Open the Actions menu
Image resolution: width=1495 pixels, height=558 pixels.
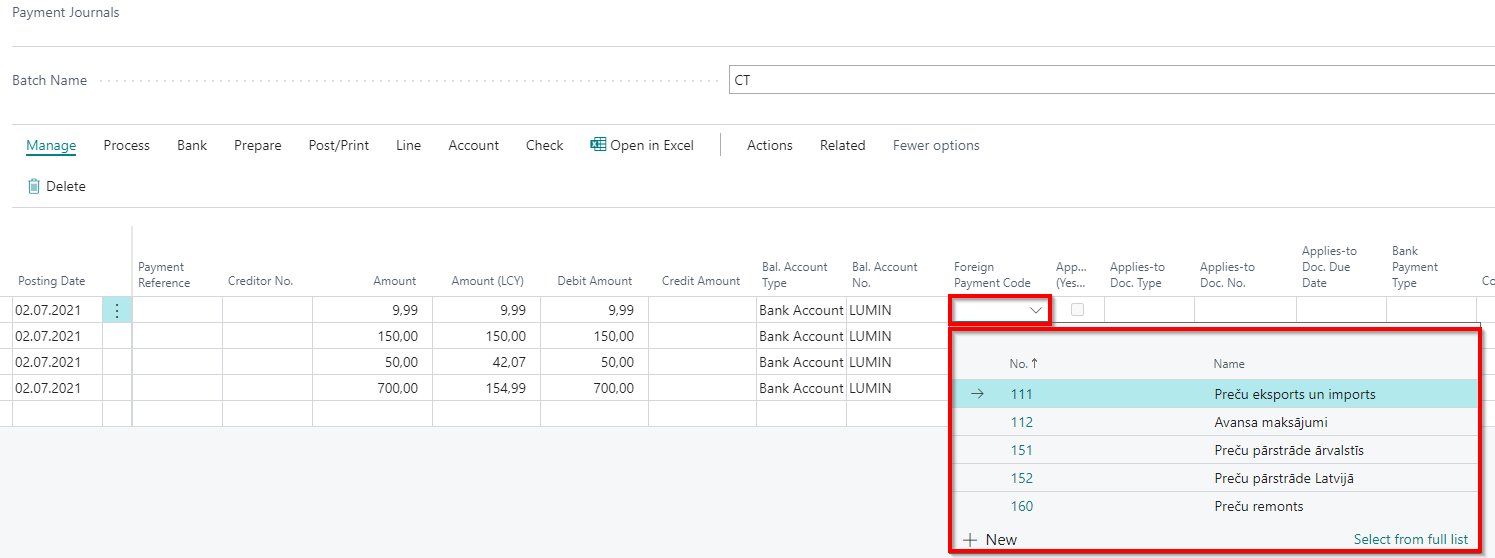[x=770, y=145]
